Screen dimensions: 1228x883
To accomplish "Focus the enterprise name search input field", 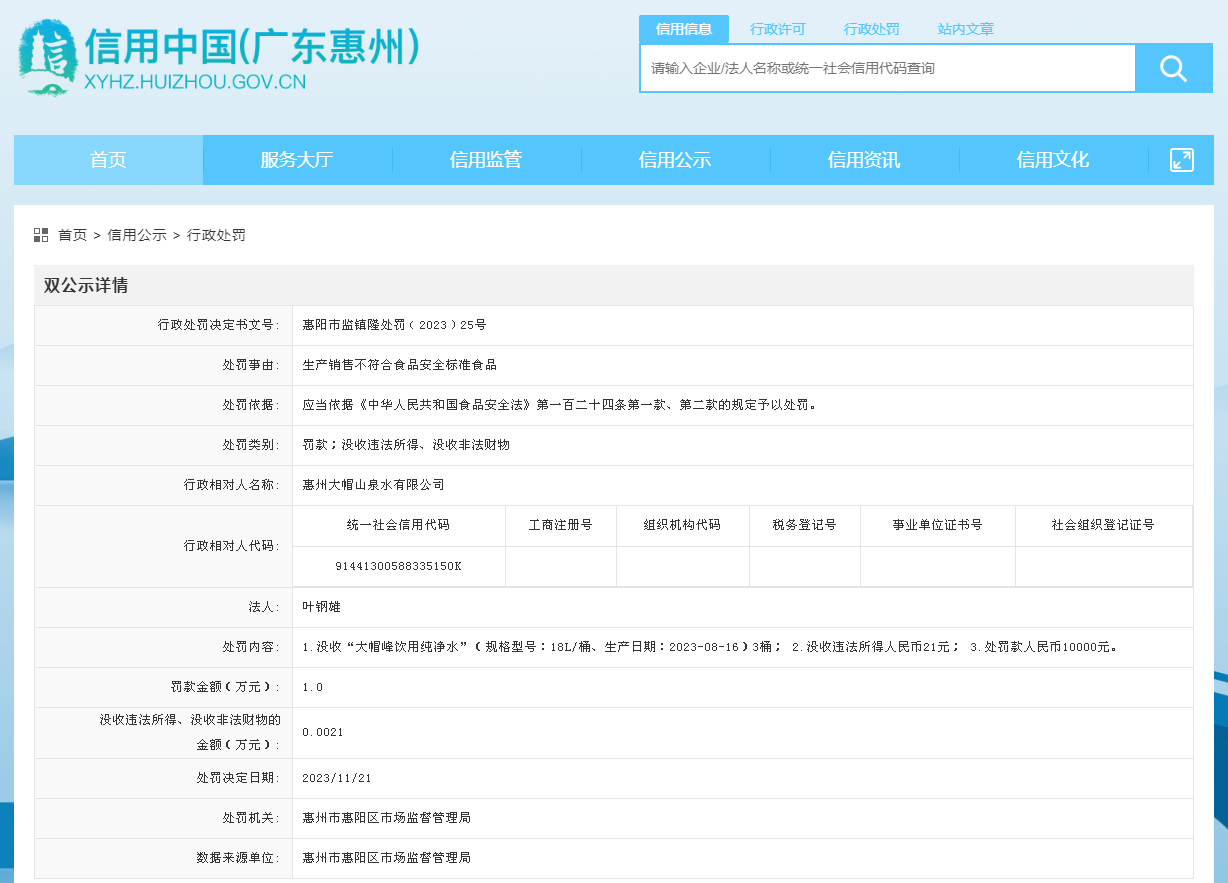I will coord(888,68).
